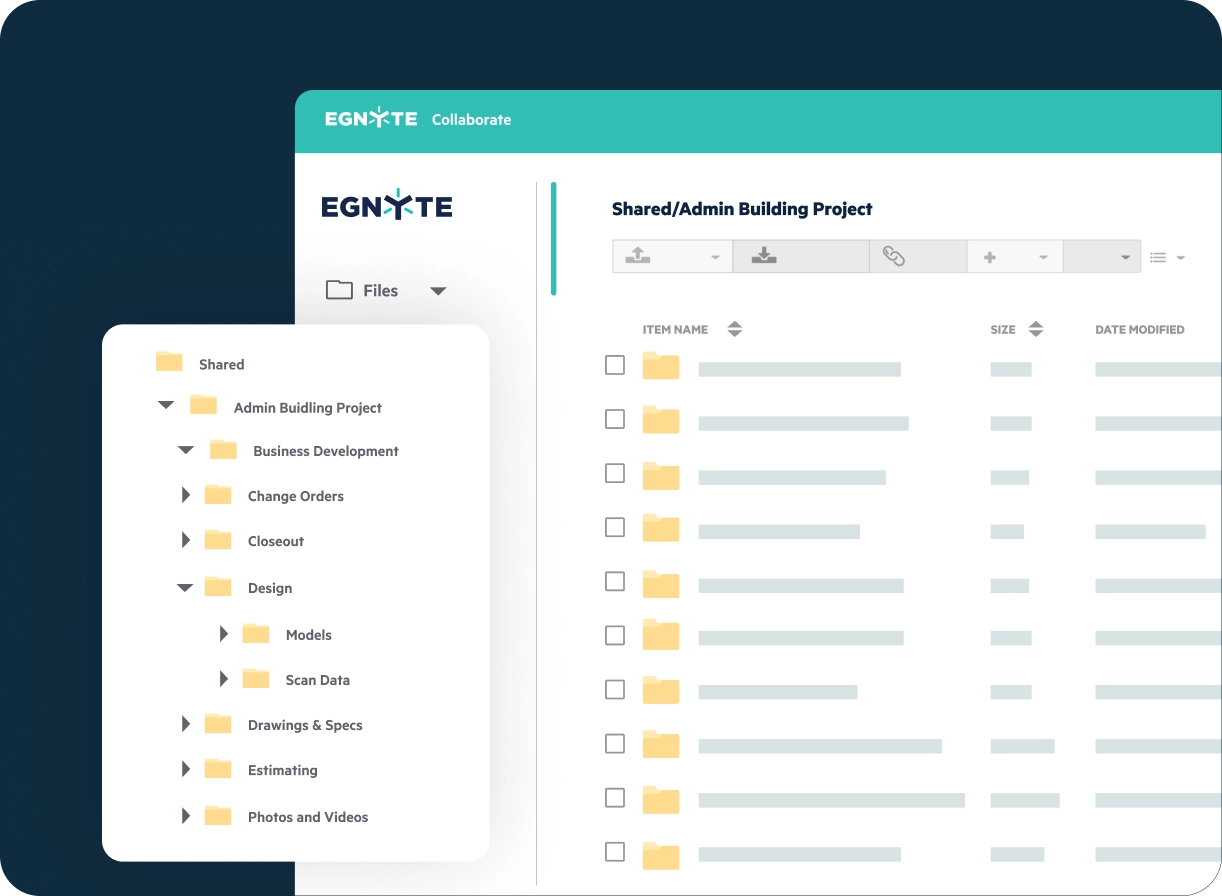Select the Download icon

point(765,256)
